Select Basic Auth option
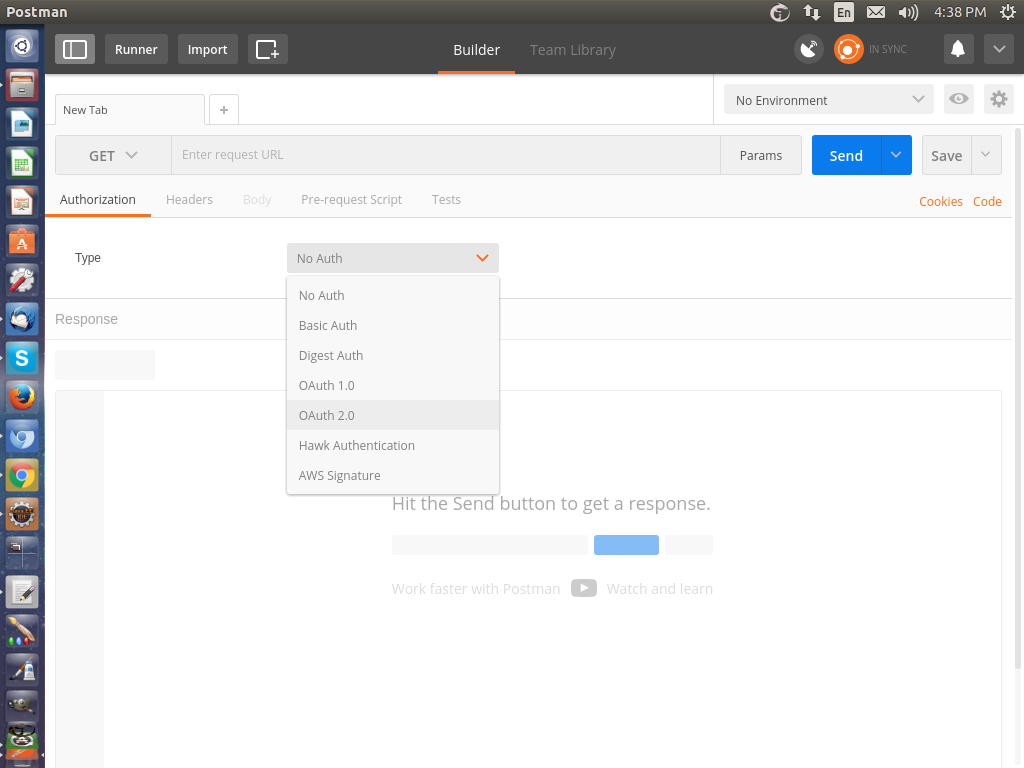 (392, 325)
